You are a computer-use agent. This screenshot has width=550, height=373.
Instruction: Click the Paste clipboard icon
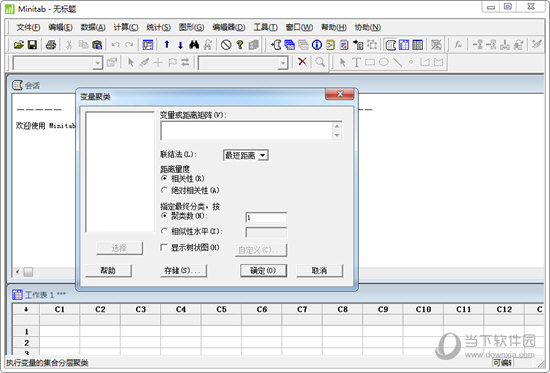point(97,45)
